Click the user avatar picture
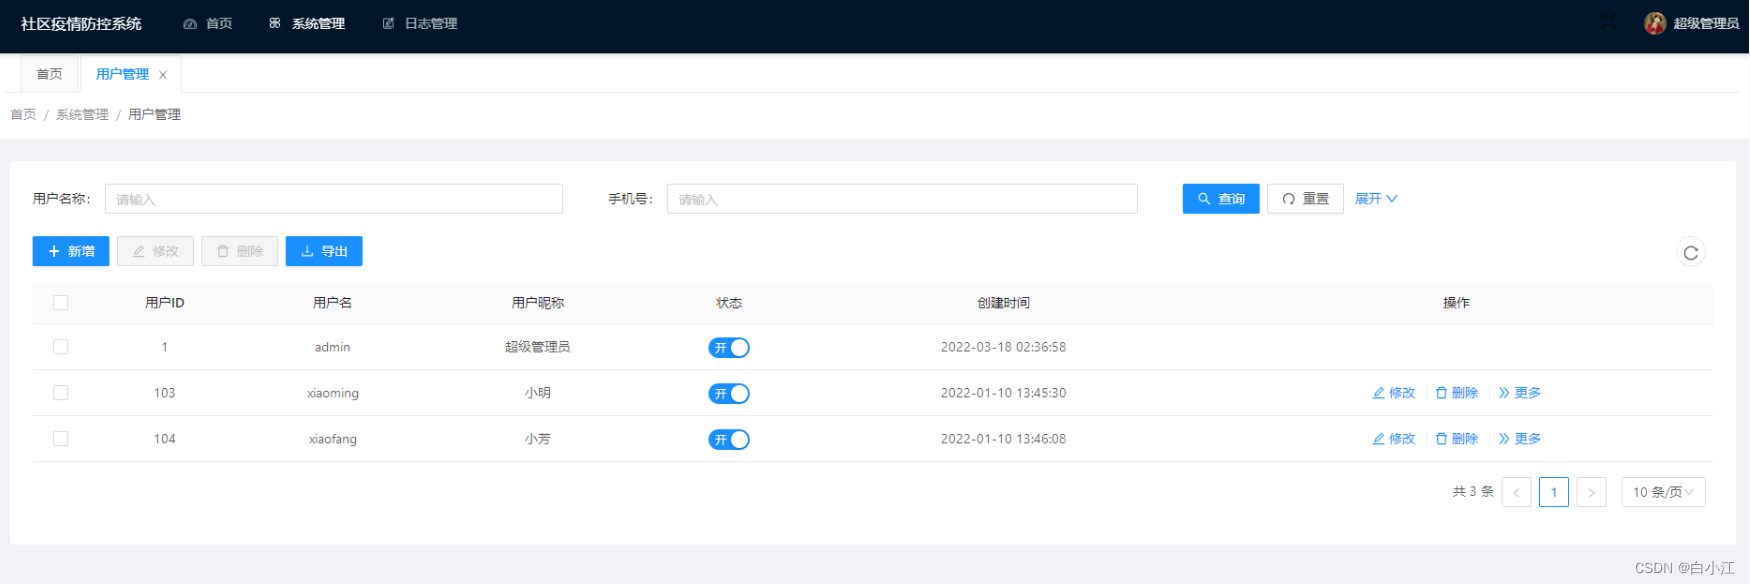This screenshot has width=1750, height=584. point(1655,23)
